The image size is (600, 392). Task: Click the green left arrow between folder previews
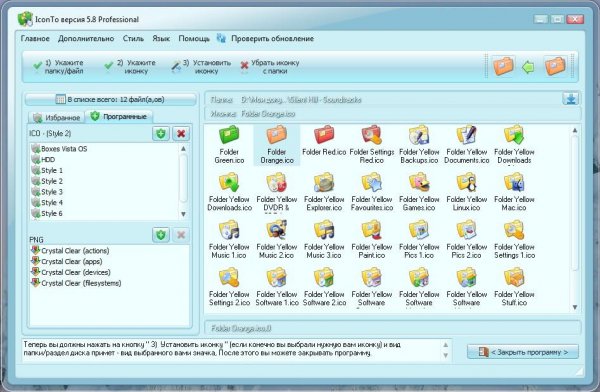(528, 67)
